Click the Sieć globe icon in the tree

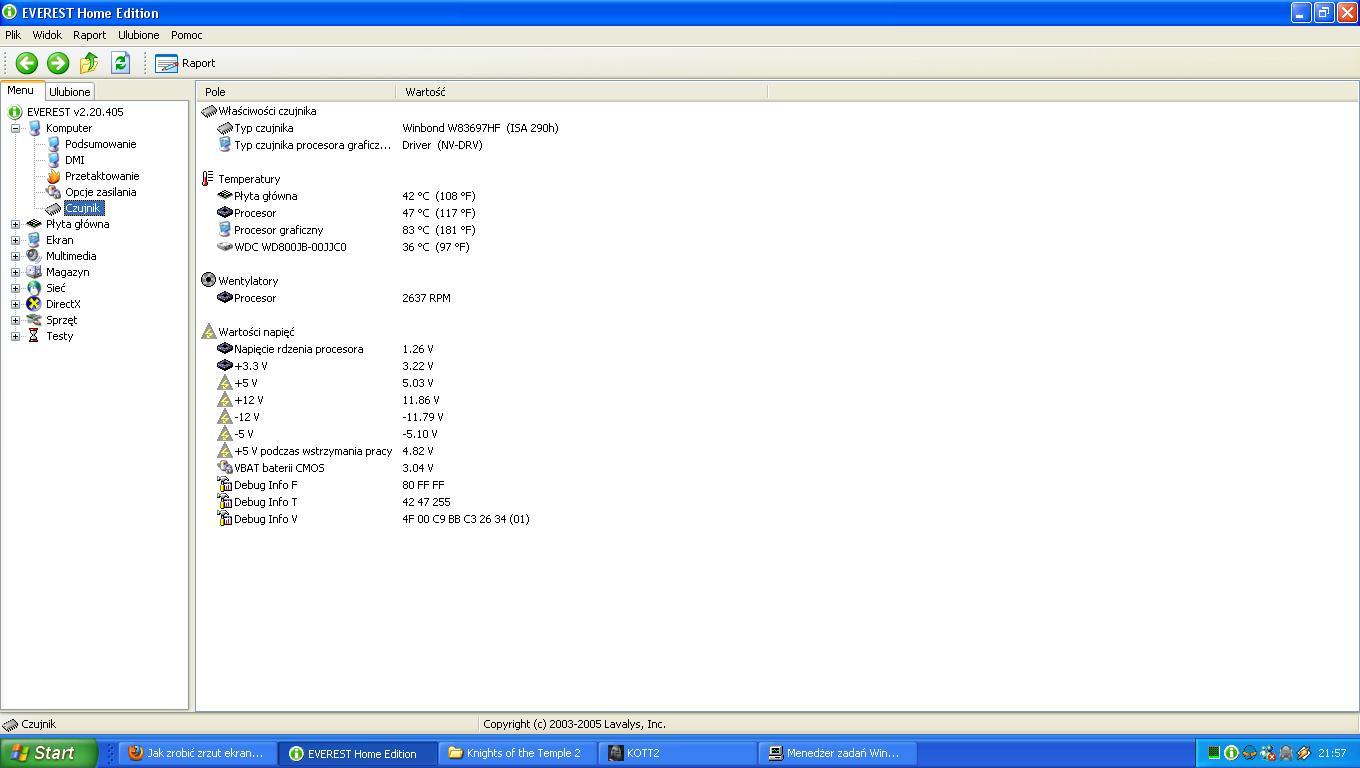(x=34, y=288)
